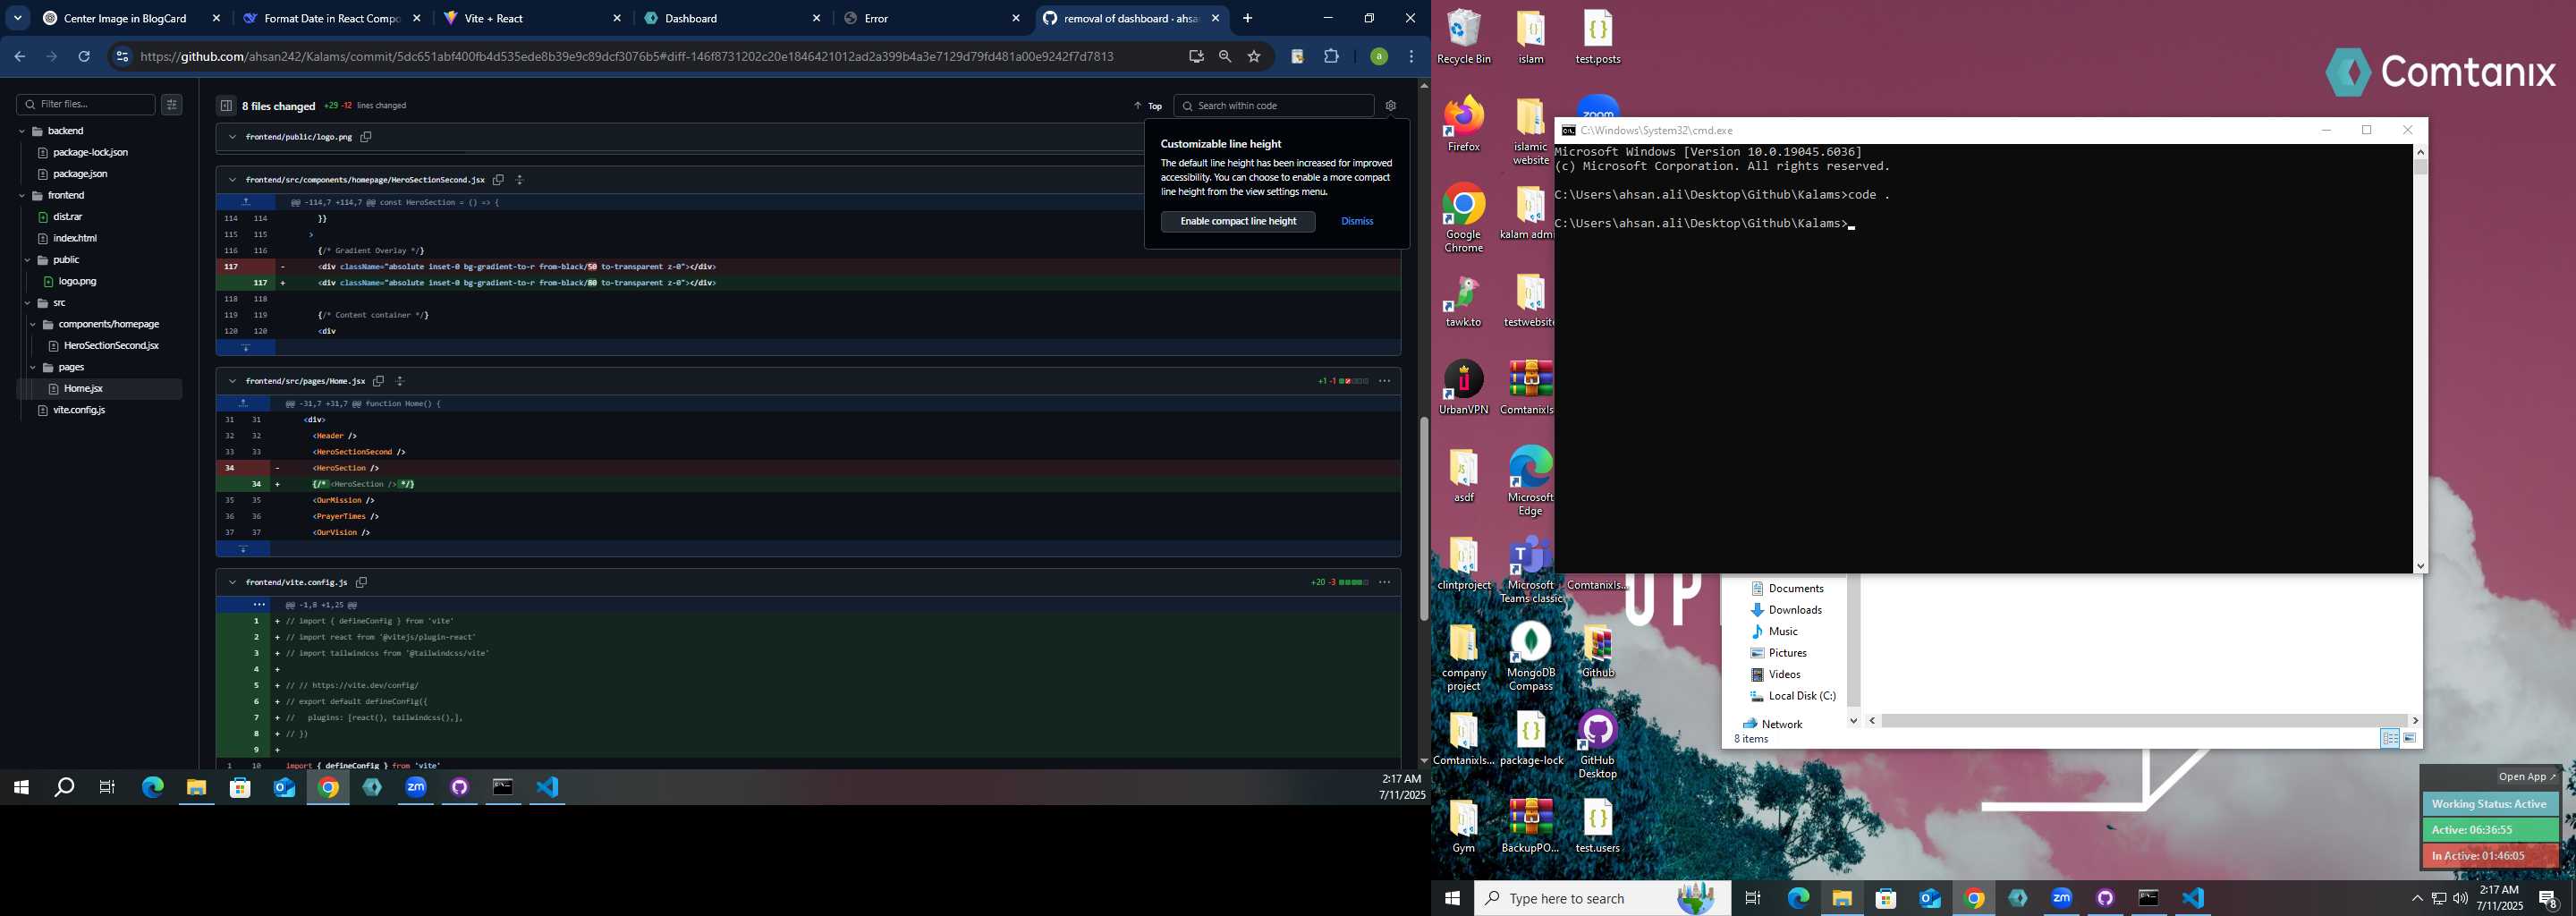Select the MongoDB Compass desktop shortcut
Image resolution: width=2576 pixels, height=916 pixels.
pos(1530,656)
